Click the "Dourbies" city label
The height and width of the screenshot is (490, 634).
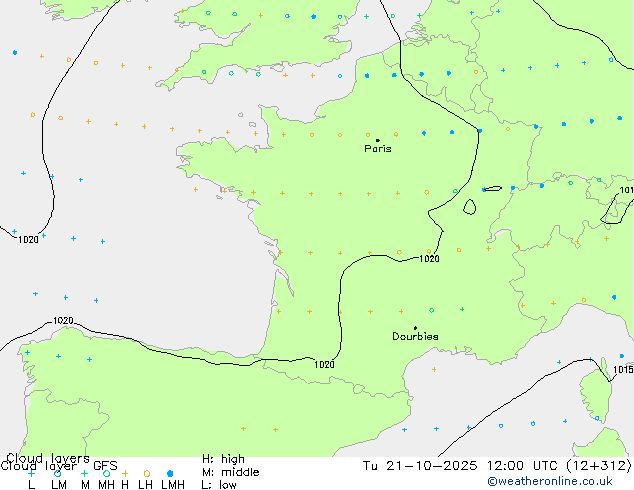coord(415,336)
